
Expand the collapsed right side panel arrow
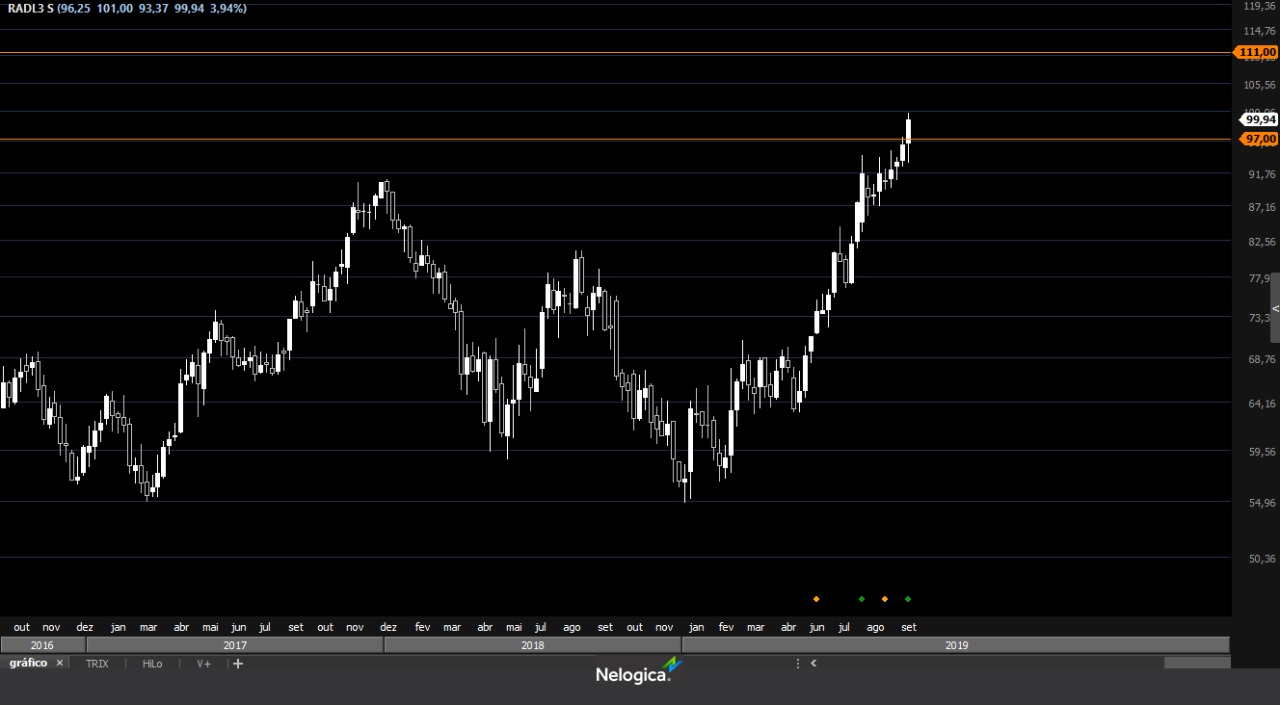[x=1275, y=308]
